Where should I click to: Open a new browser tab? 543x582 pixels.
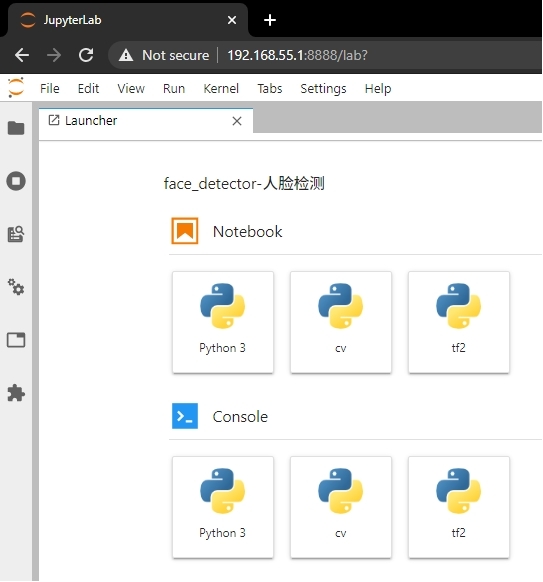[270, 20]
